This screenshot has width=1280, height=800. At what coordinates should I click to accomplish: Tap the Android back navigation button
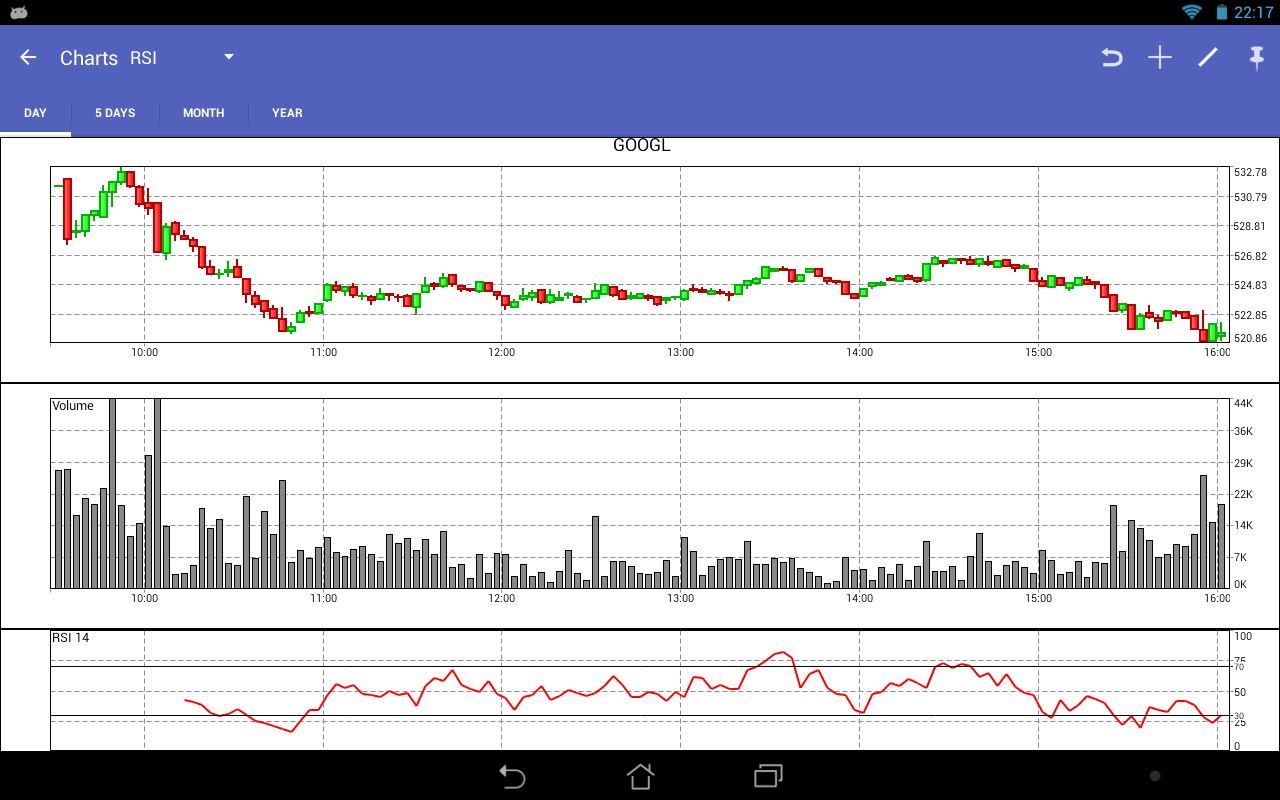(512, 776)
